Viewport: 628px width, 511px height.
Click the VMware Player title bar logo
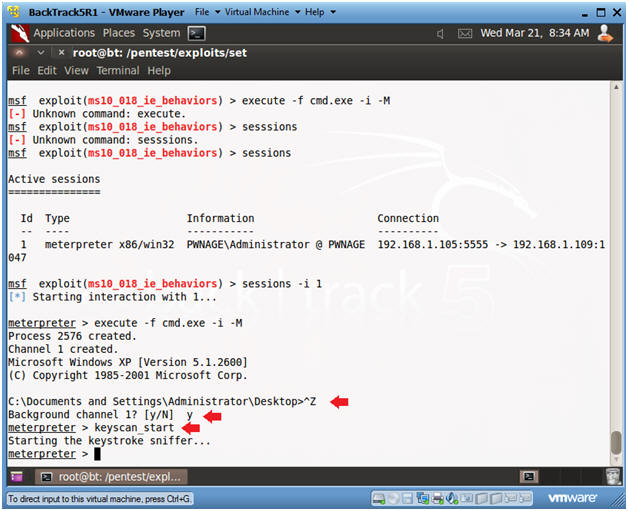(14, 12)
